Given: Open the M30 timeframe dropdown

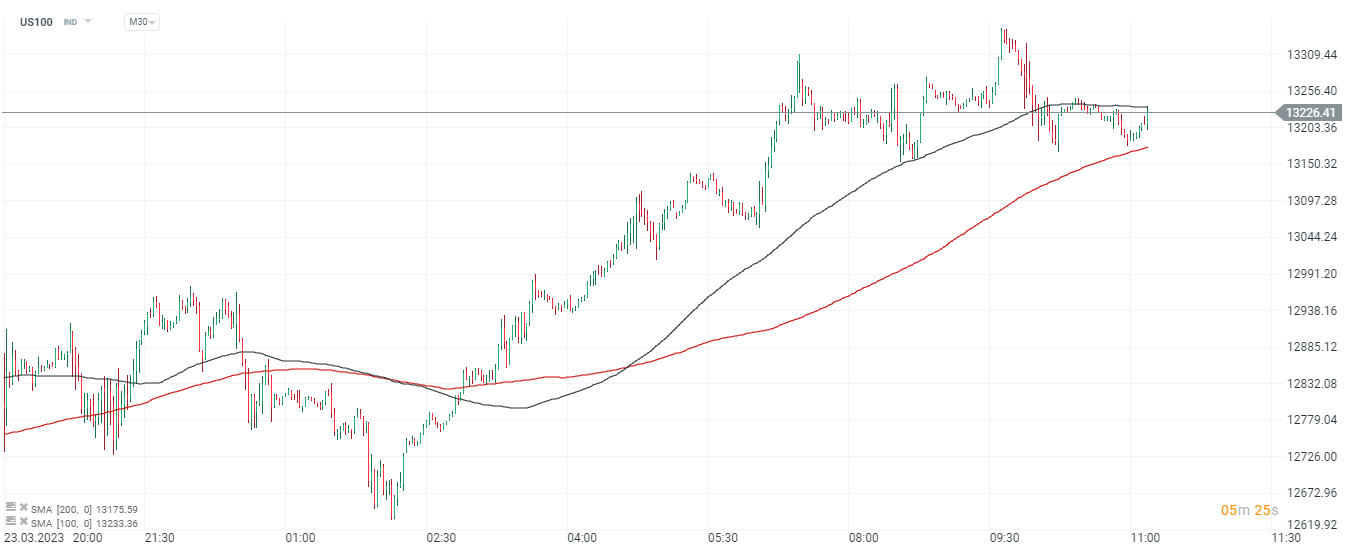Looking at the screenshot, I should point(141,21).
